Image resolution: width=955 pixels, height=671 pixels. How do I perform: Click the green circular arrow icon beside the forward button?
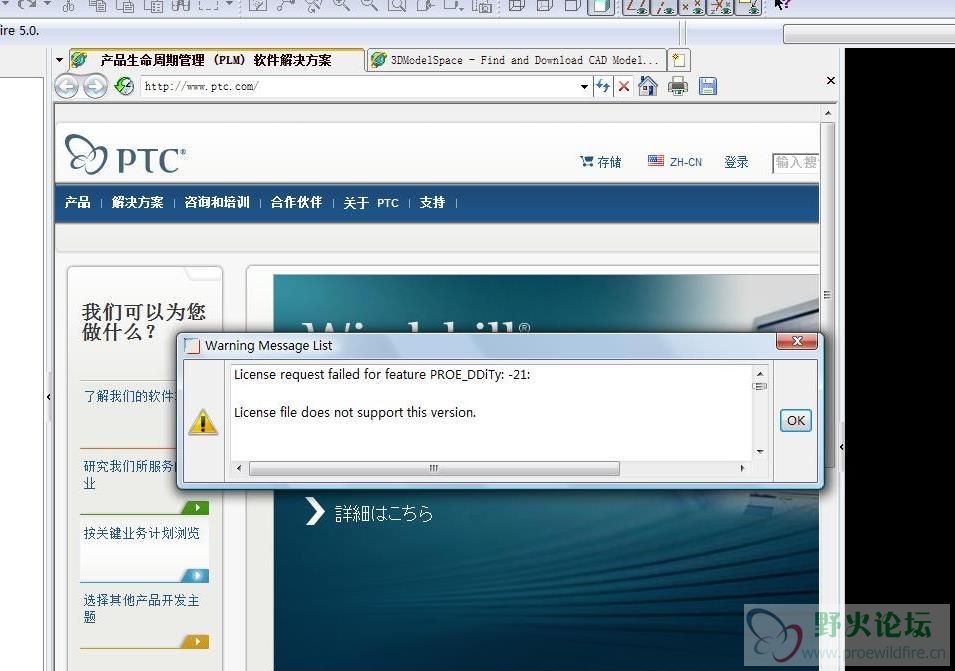125,86
